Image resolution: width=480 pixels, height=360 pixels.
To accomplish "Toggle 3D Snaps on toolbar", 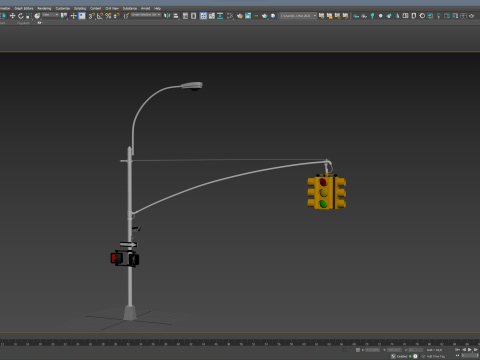I will (91, 16).
